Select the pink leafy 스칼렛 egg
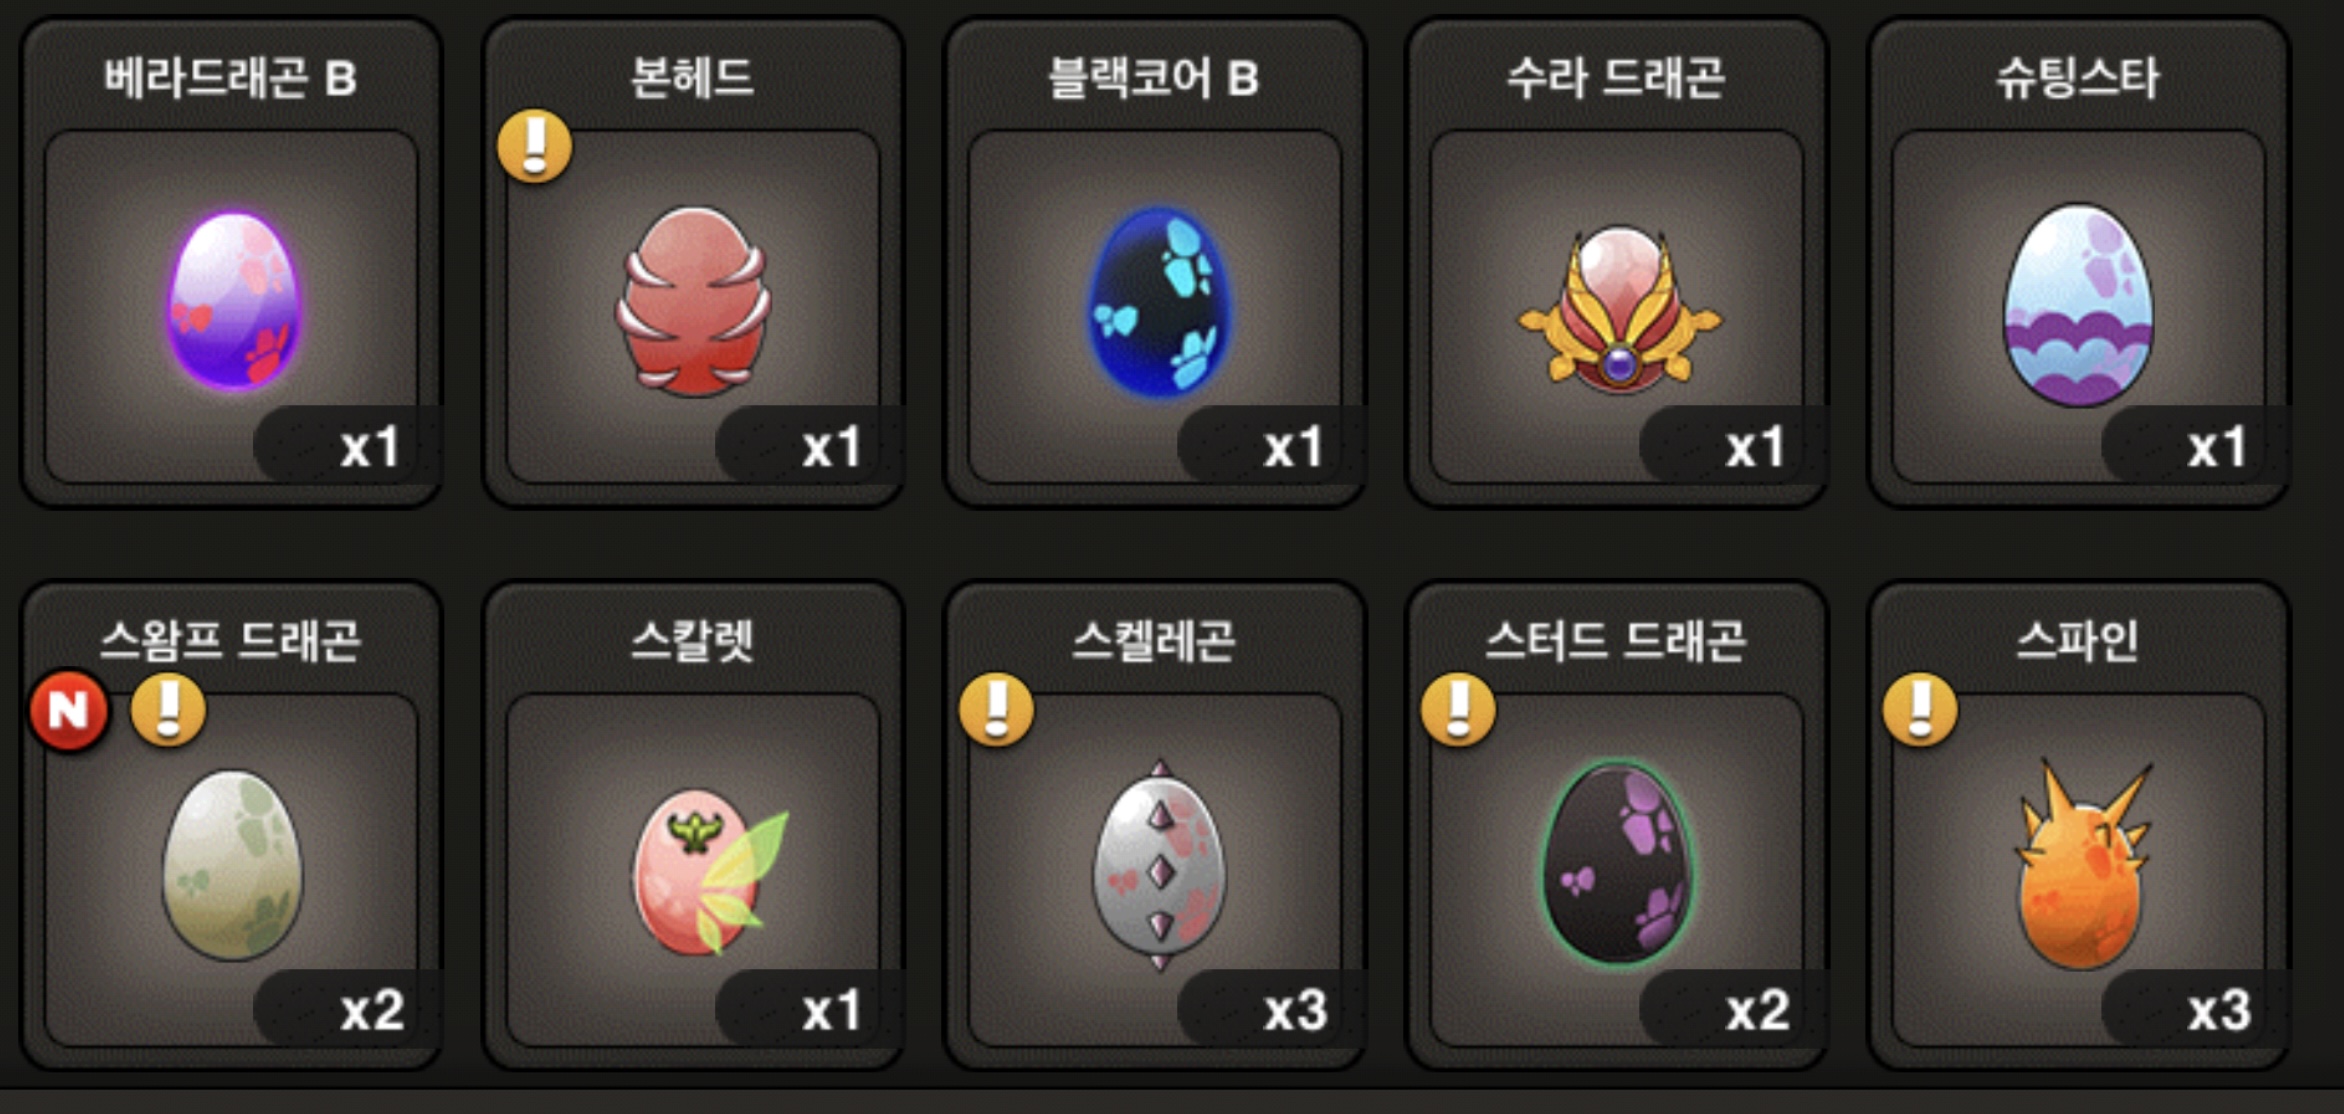This screenshot has width=2344, height=1114. 709,871
